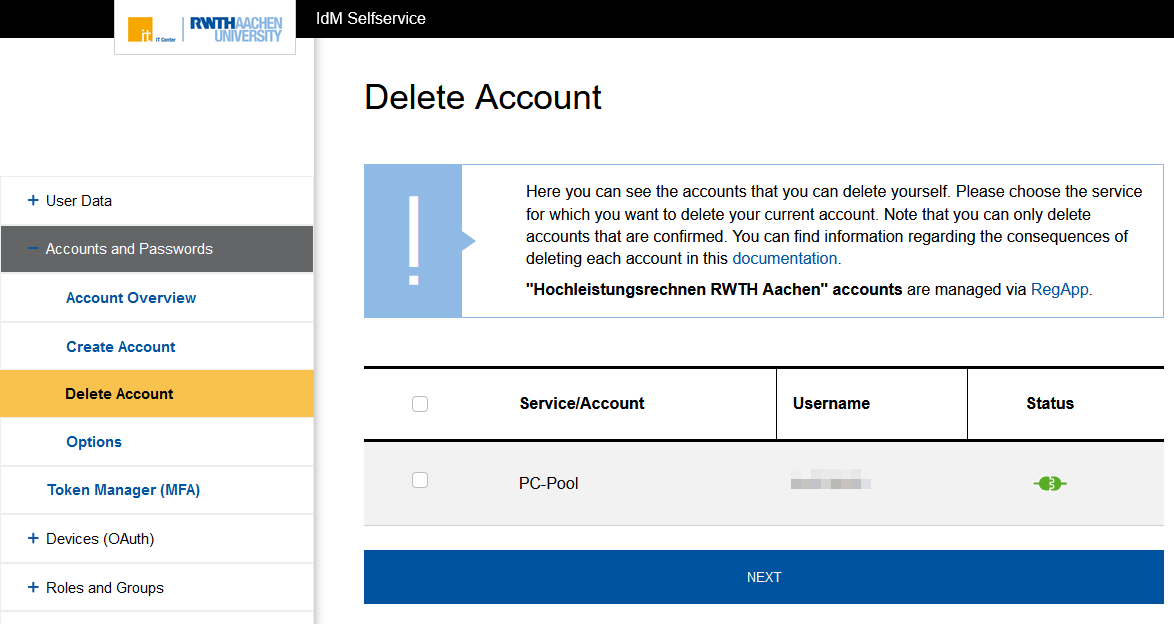The width and height of the screenshot is (1174, 624).
Task: Click the exclamation mark info icon
Action: click(x=413, y=241)
